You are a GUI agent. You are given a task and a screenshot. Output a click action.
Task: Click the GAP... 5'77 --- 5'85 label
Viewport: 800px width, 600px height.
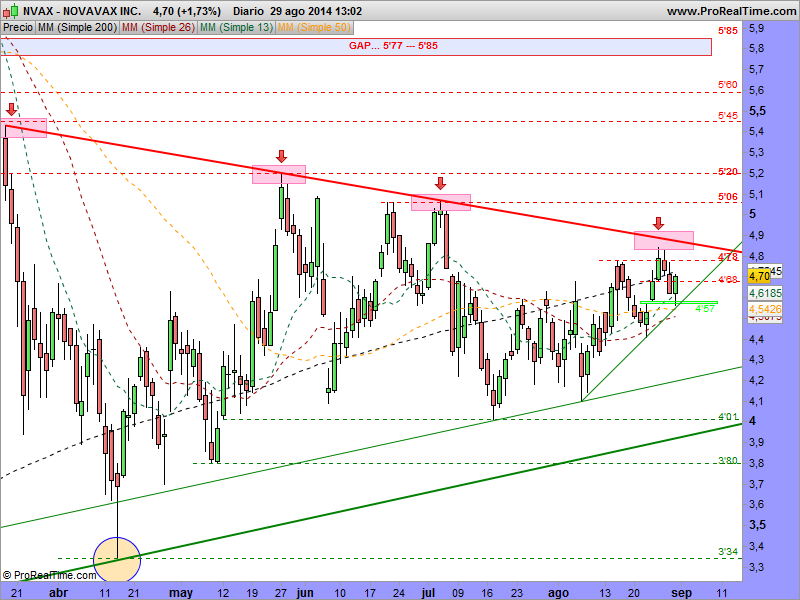pos(393,45)
